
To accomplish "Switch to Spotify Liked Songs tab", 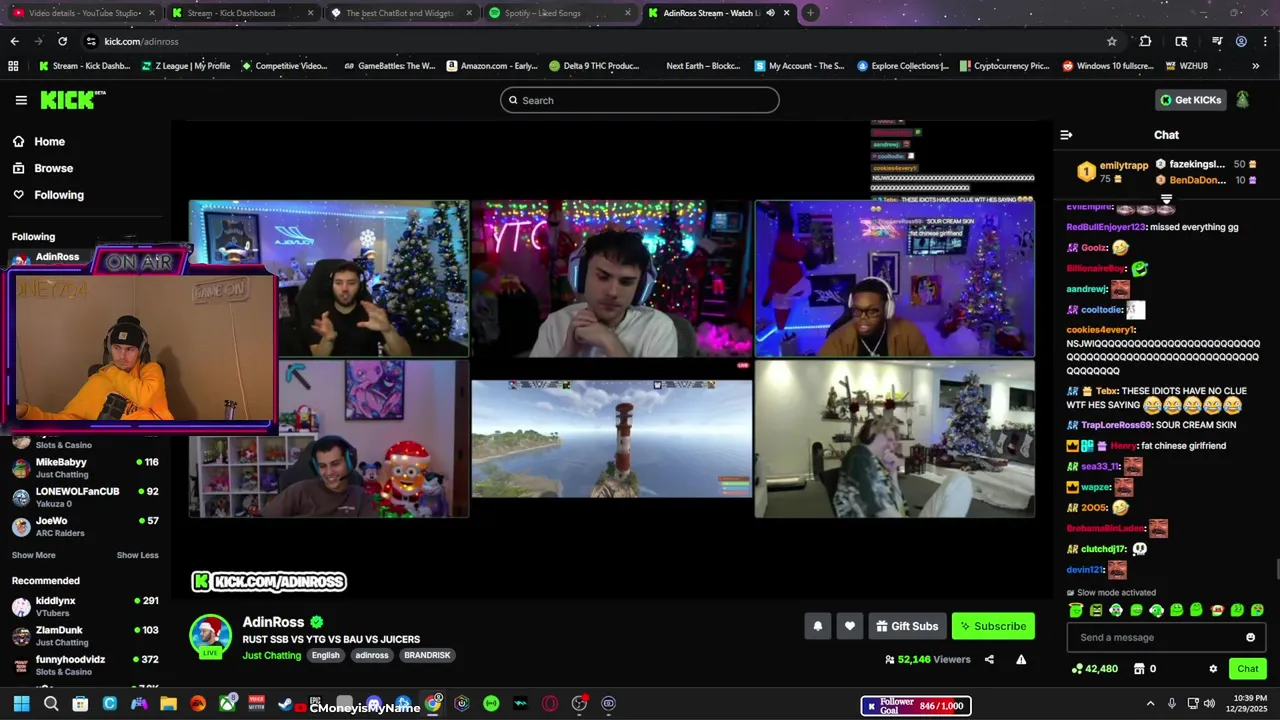I will 558,13.
